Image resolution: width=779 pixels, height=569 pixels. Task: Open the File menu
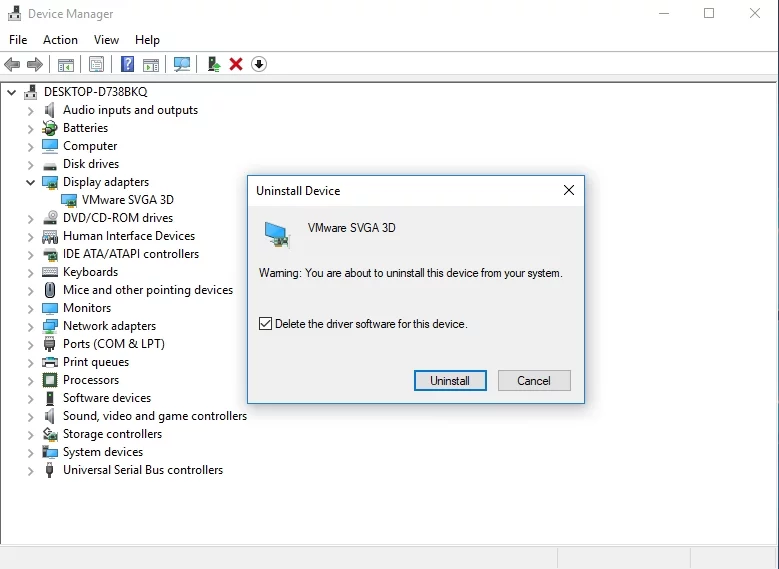click(18, 40)
